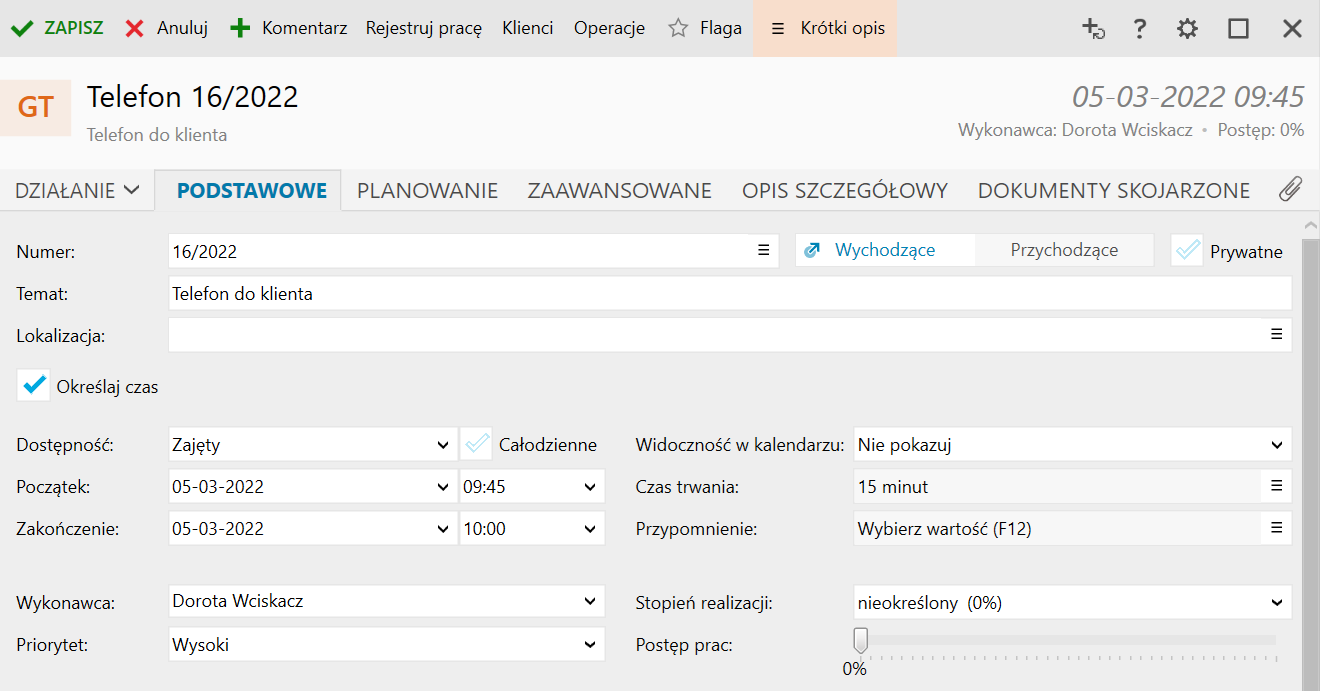The height and width of the screenshot is (691, 1320).
Task: Mark the activity as Prywatne
Action: (1188, 251)
